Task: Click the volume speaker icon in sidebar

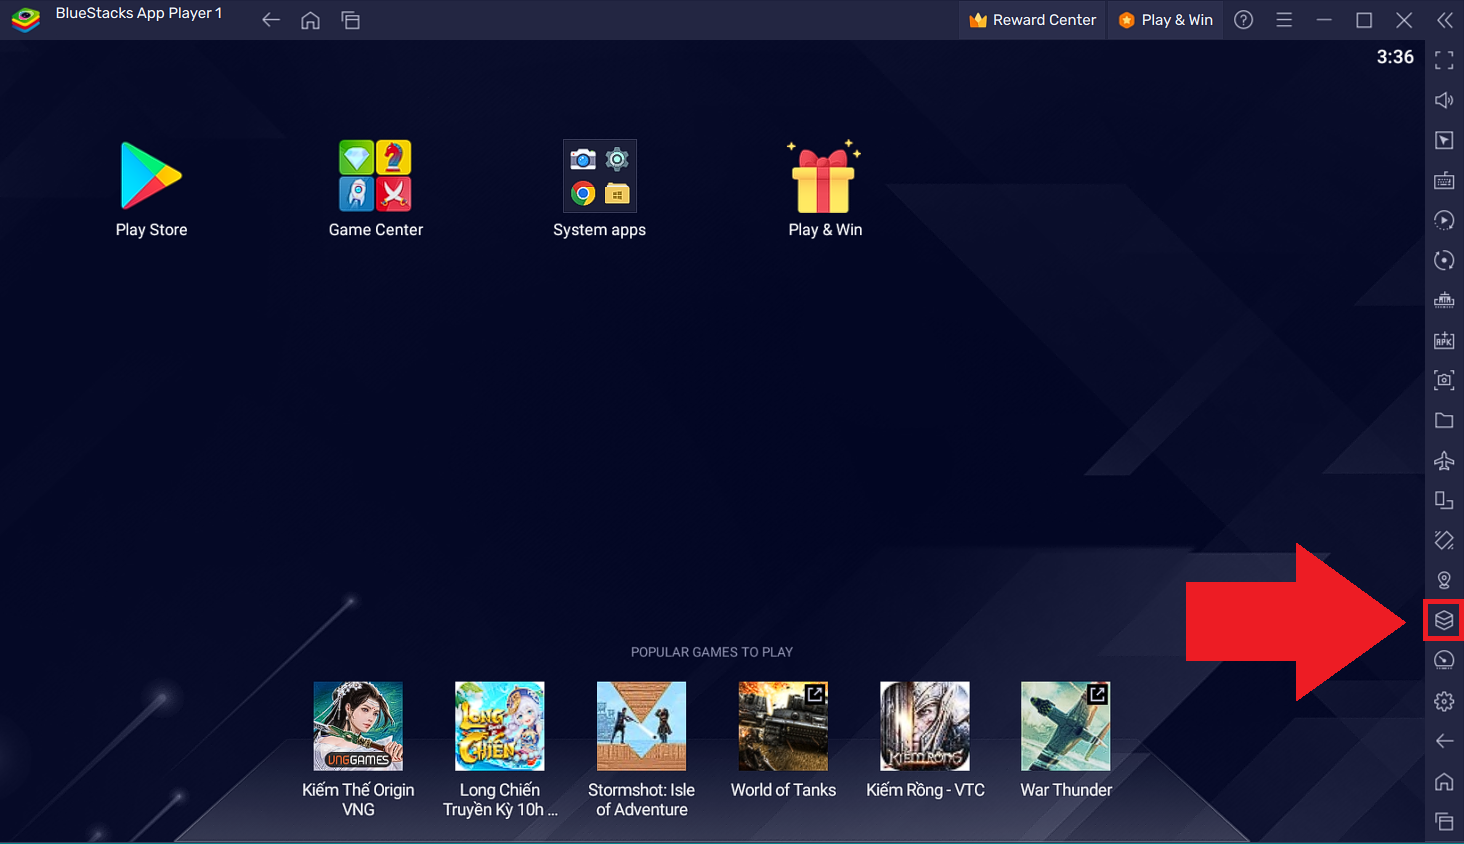Action: click(x=1444, y=100)
